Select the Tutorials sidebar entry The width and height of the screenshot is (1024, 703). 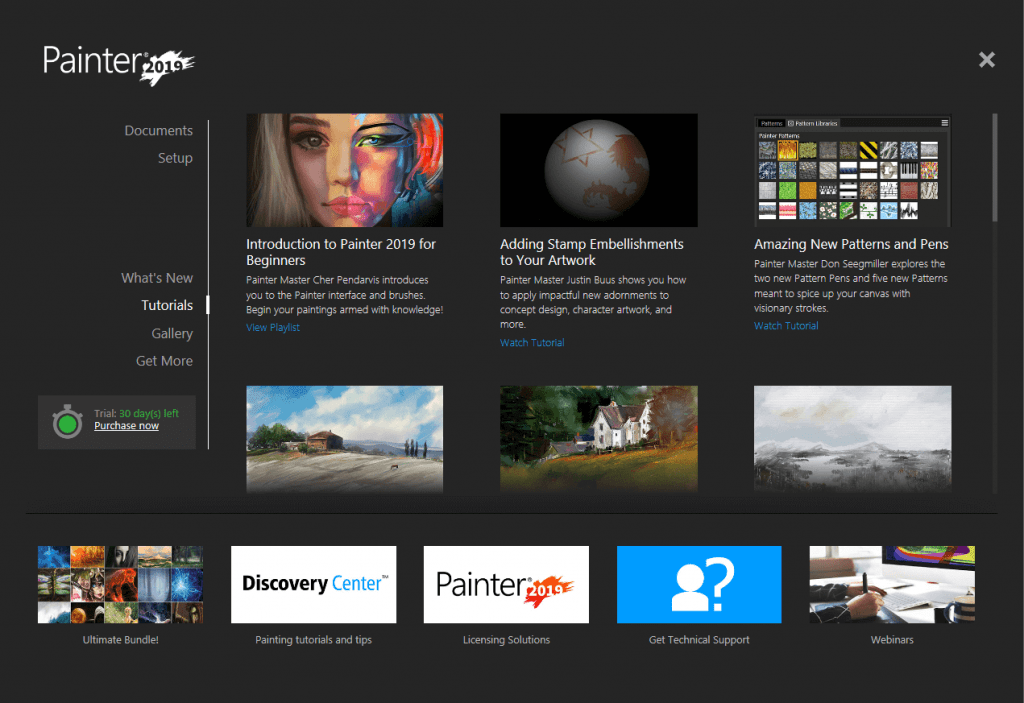coord(166,305)
